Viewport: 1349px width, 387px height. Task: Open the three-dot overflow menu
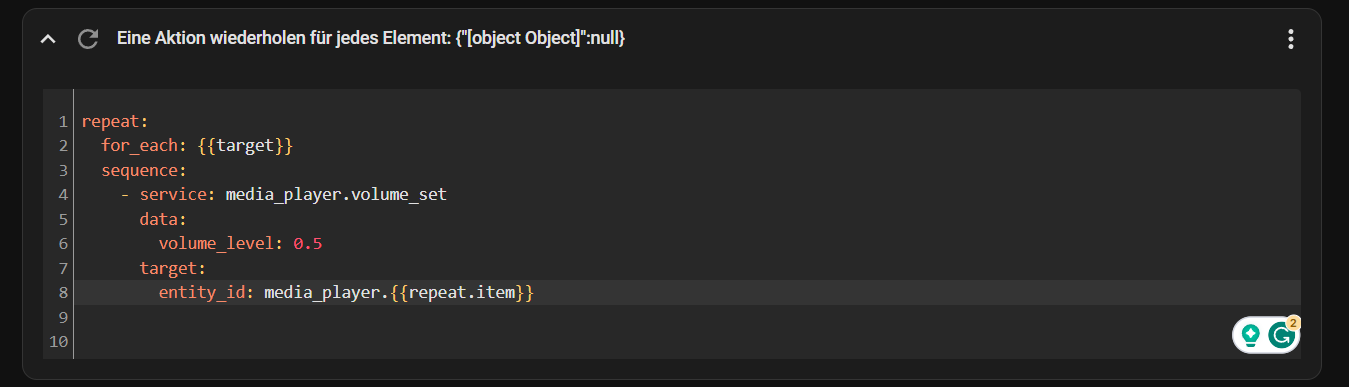click(1291, 39)
